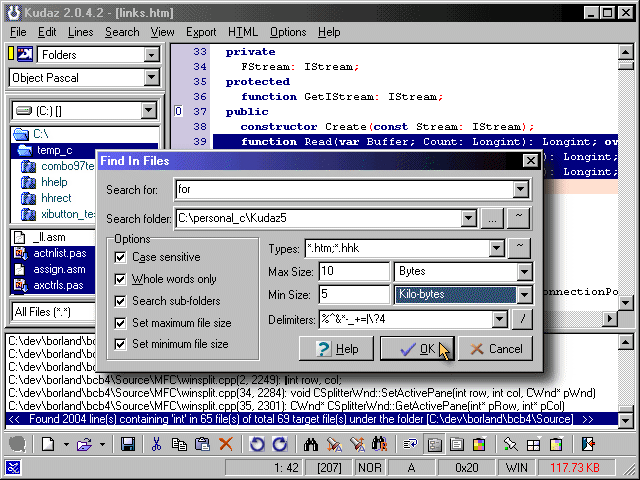This screenshot has width=640, height=480.
Task: Open the HTML menu
Action: click(243, 32)
